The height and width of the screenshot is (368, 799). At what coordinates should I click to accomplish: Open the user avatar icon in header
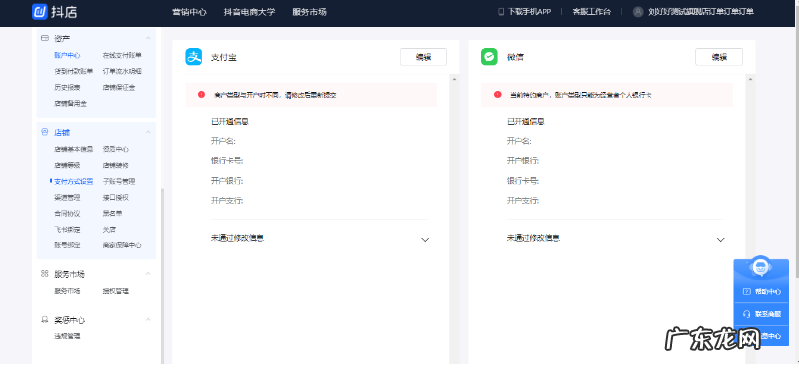point(638,12)
